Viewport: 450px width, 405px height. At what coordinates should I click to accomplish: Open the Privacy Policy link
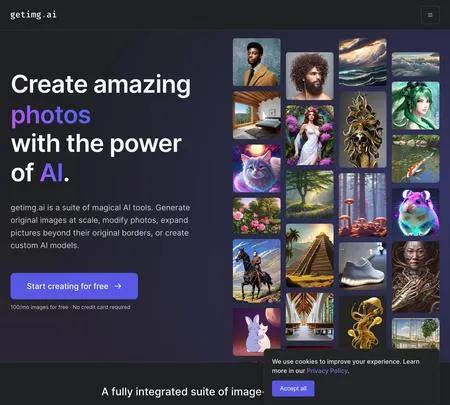tap(327, 371)
